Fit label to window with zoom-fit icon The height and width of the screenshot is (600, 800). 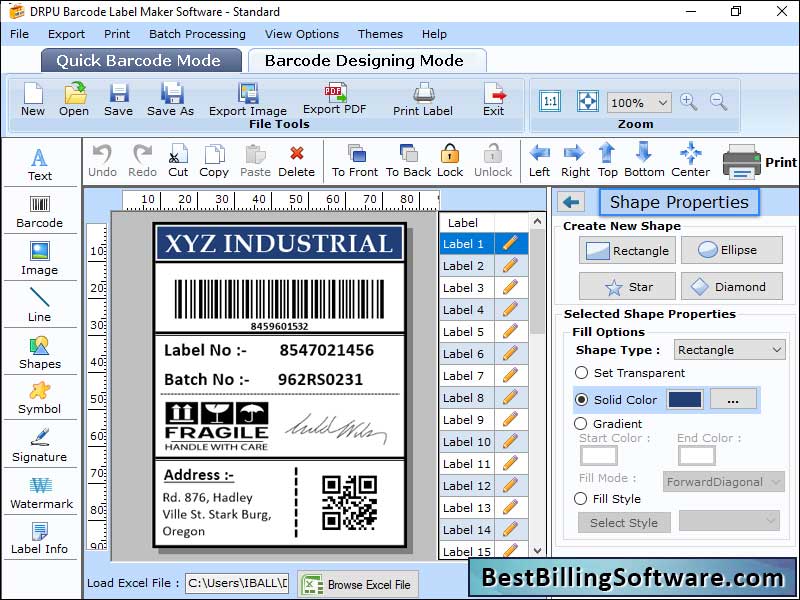coord(587,101)
